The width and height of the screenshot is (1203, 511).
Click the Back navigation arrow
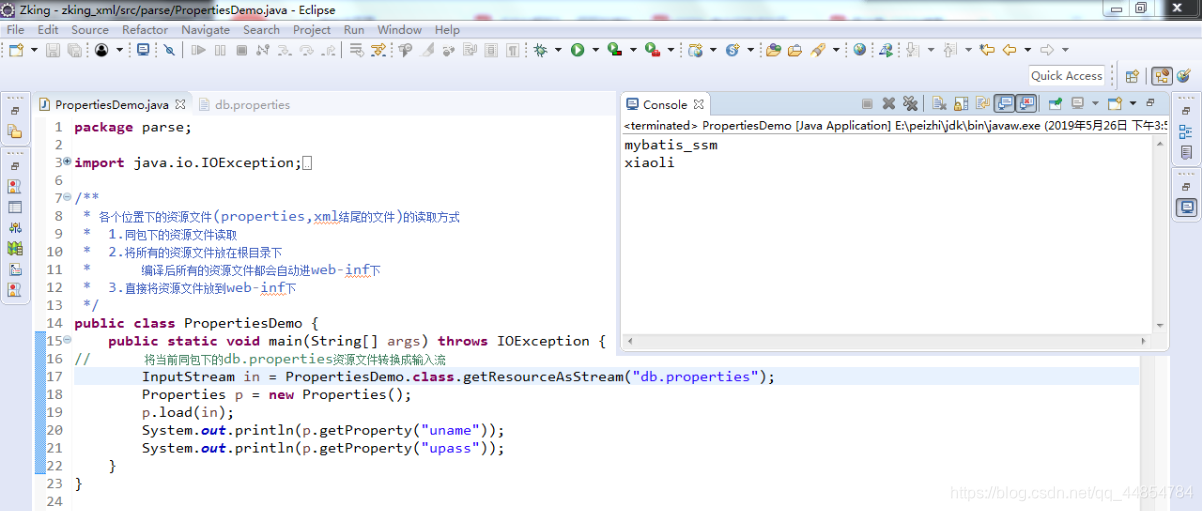(1009, 50)
